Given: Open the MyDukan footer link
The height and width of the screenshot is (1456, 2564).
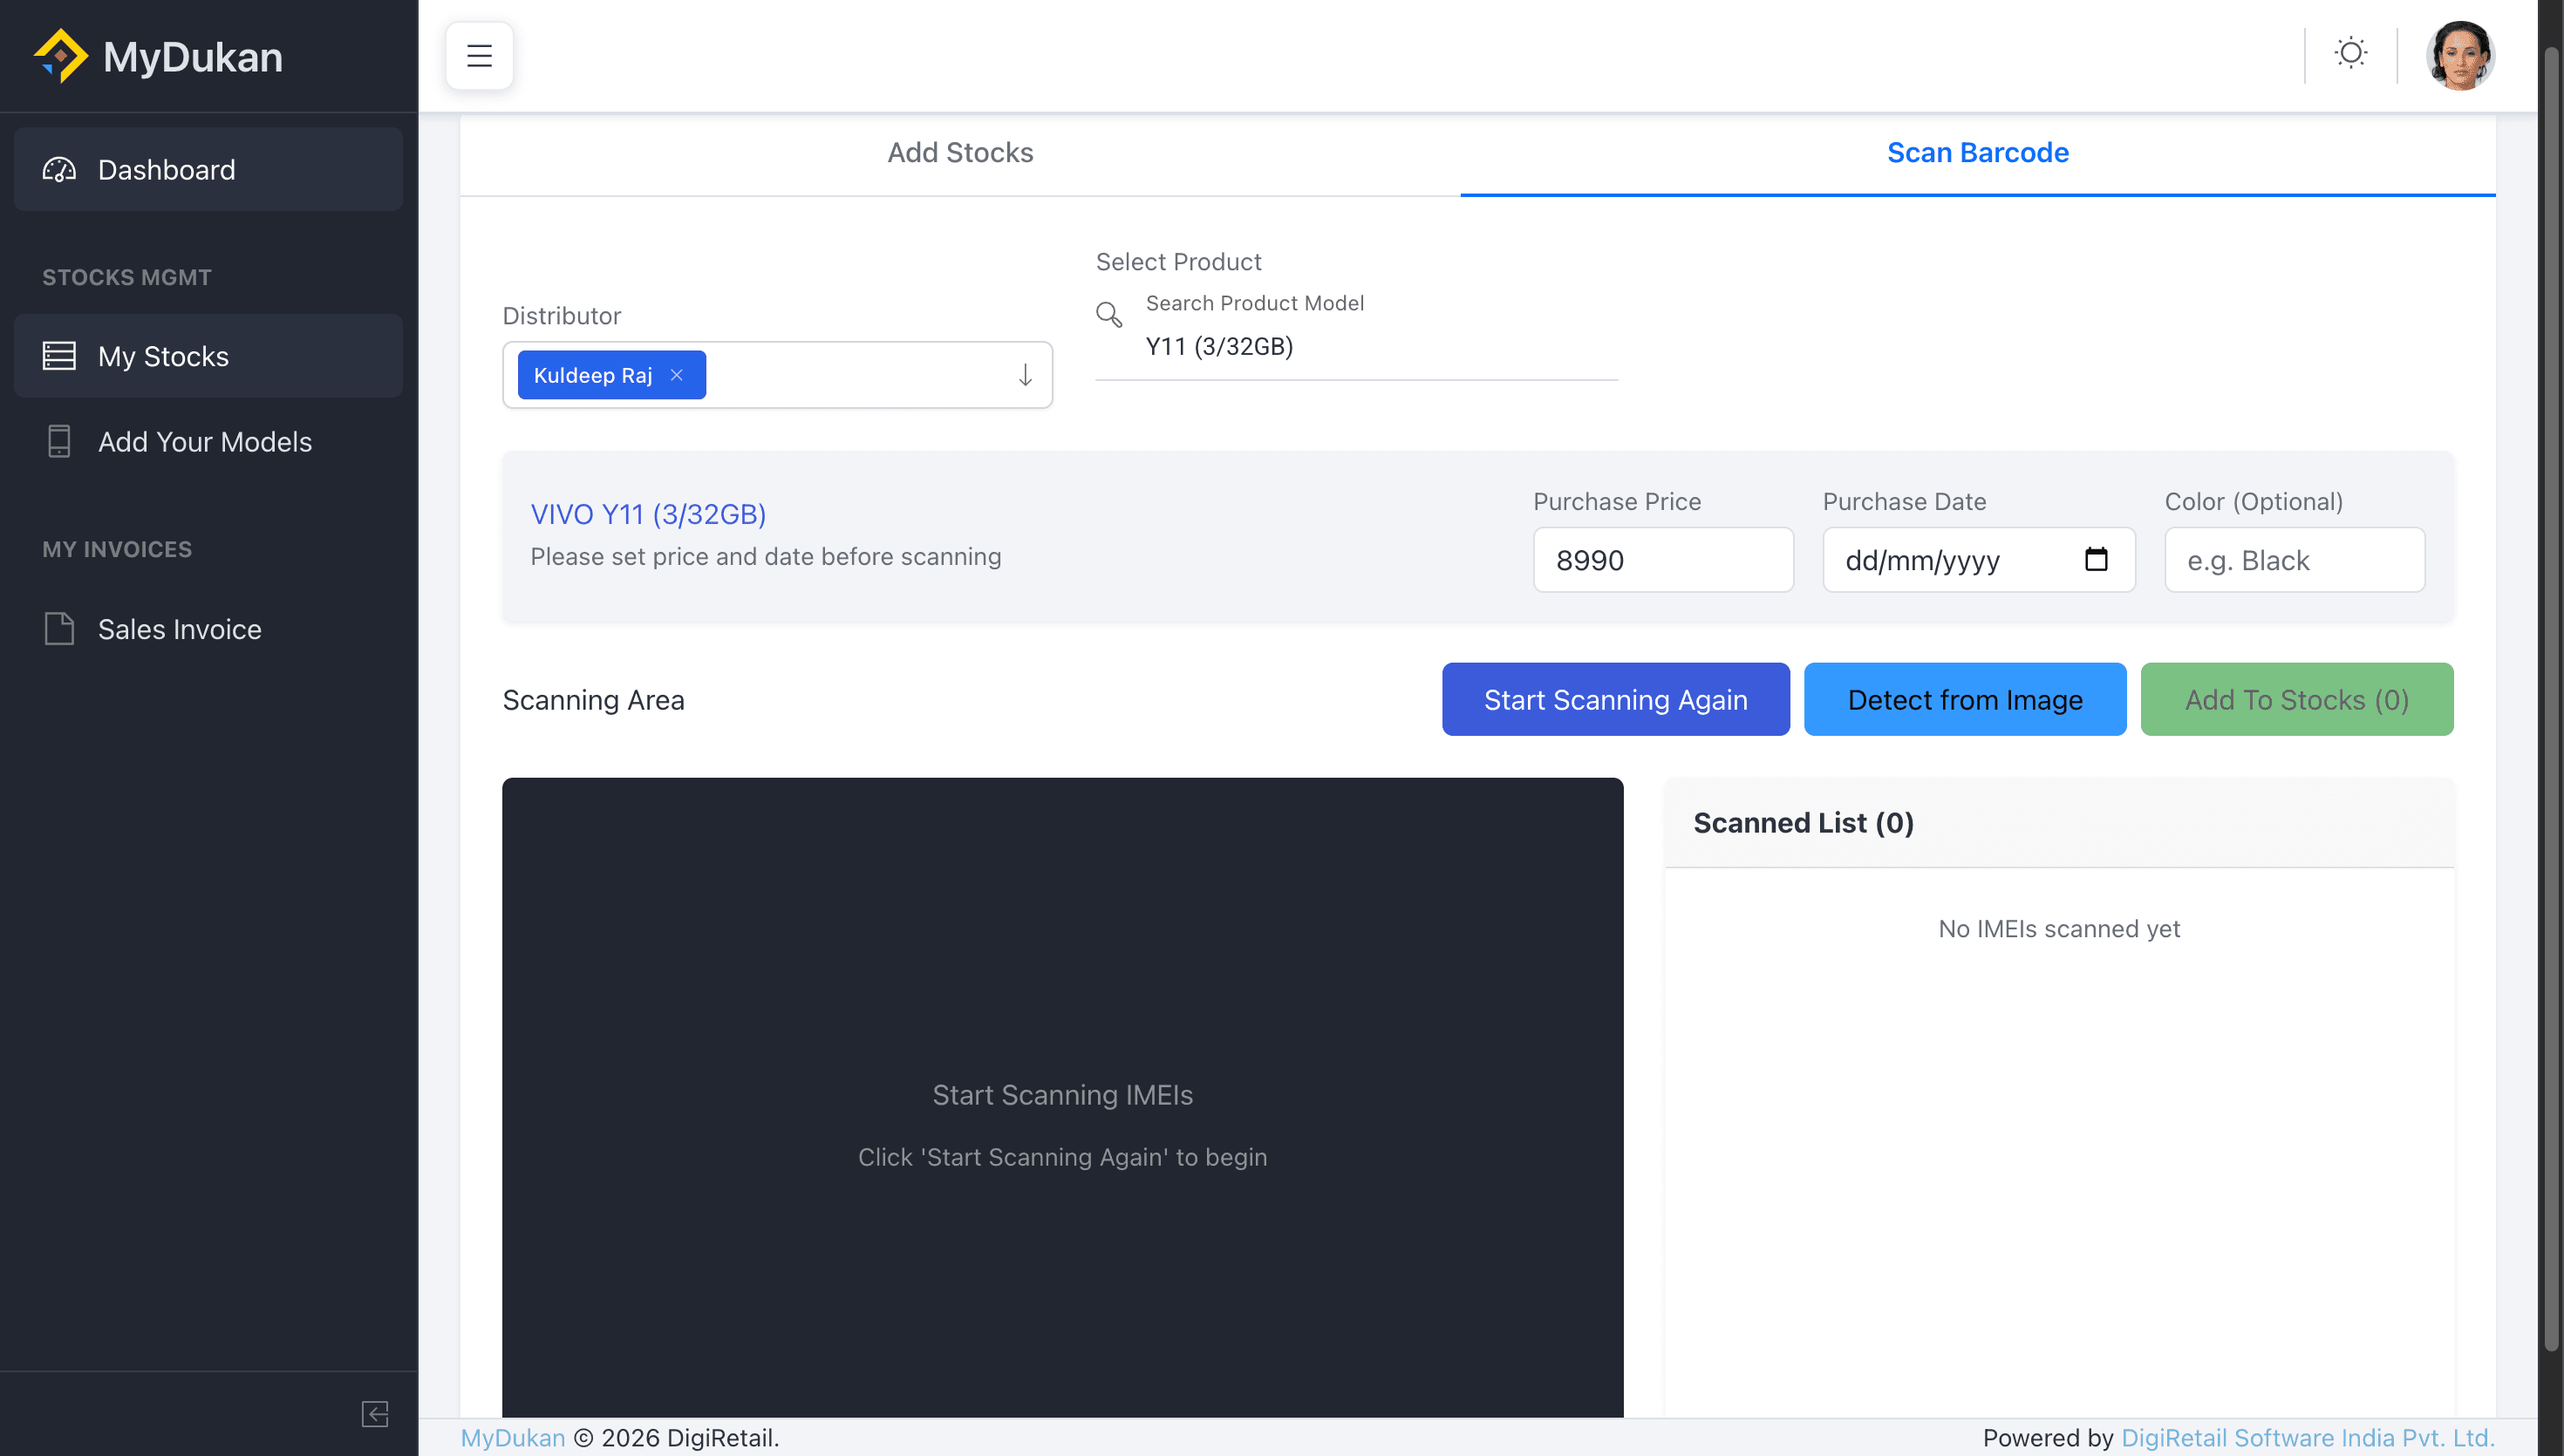Looking at the screenshot, I should point(513,1438).
